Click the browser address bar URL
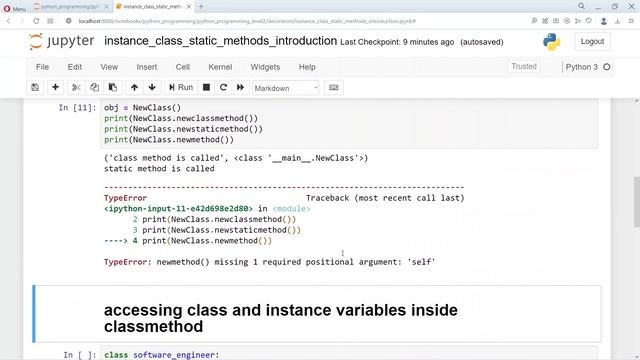The height and width of the screenshot is (360, 640). coord(247,21)
